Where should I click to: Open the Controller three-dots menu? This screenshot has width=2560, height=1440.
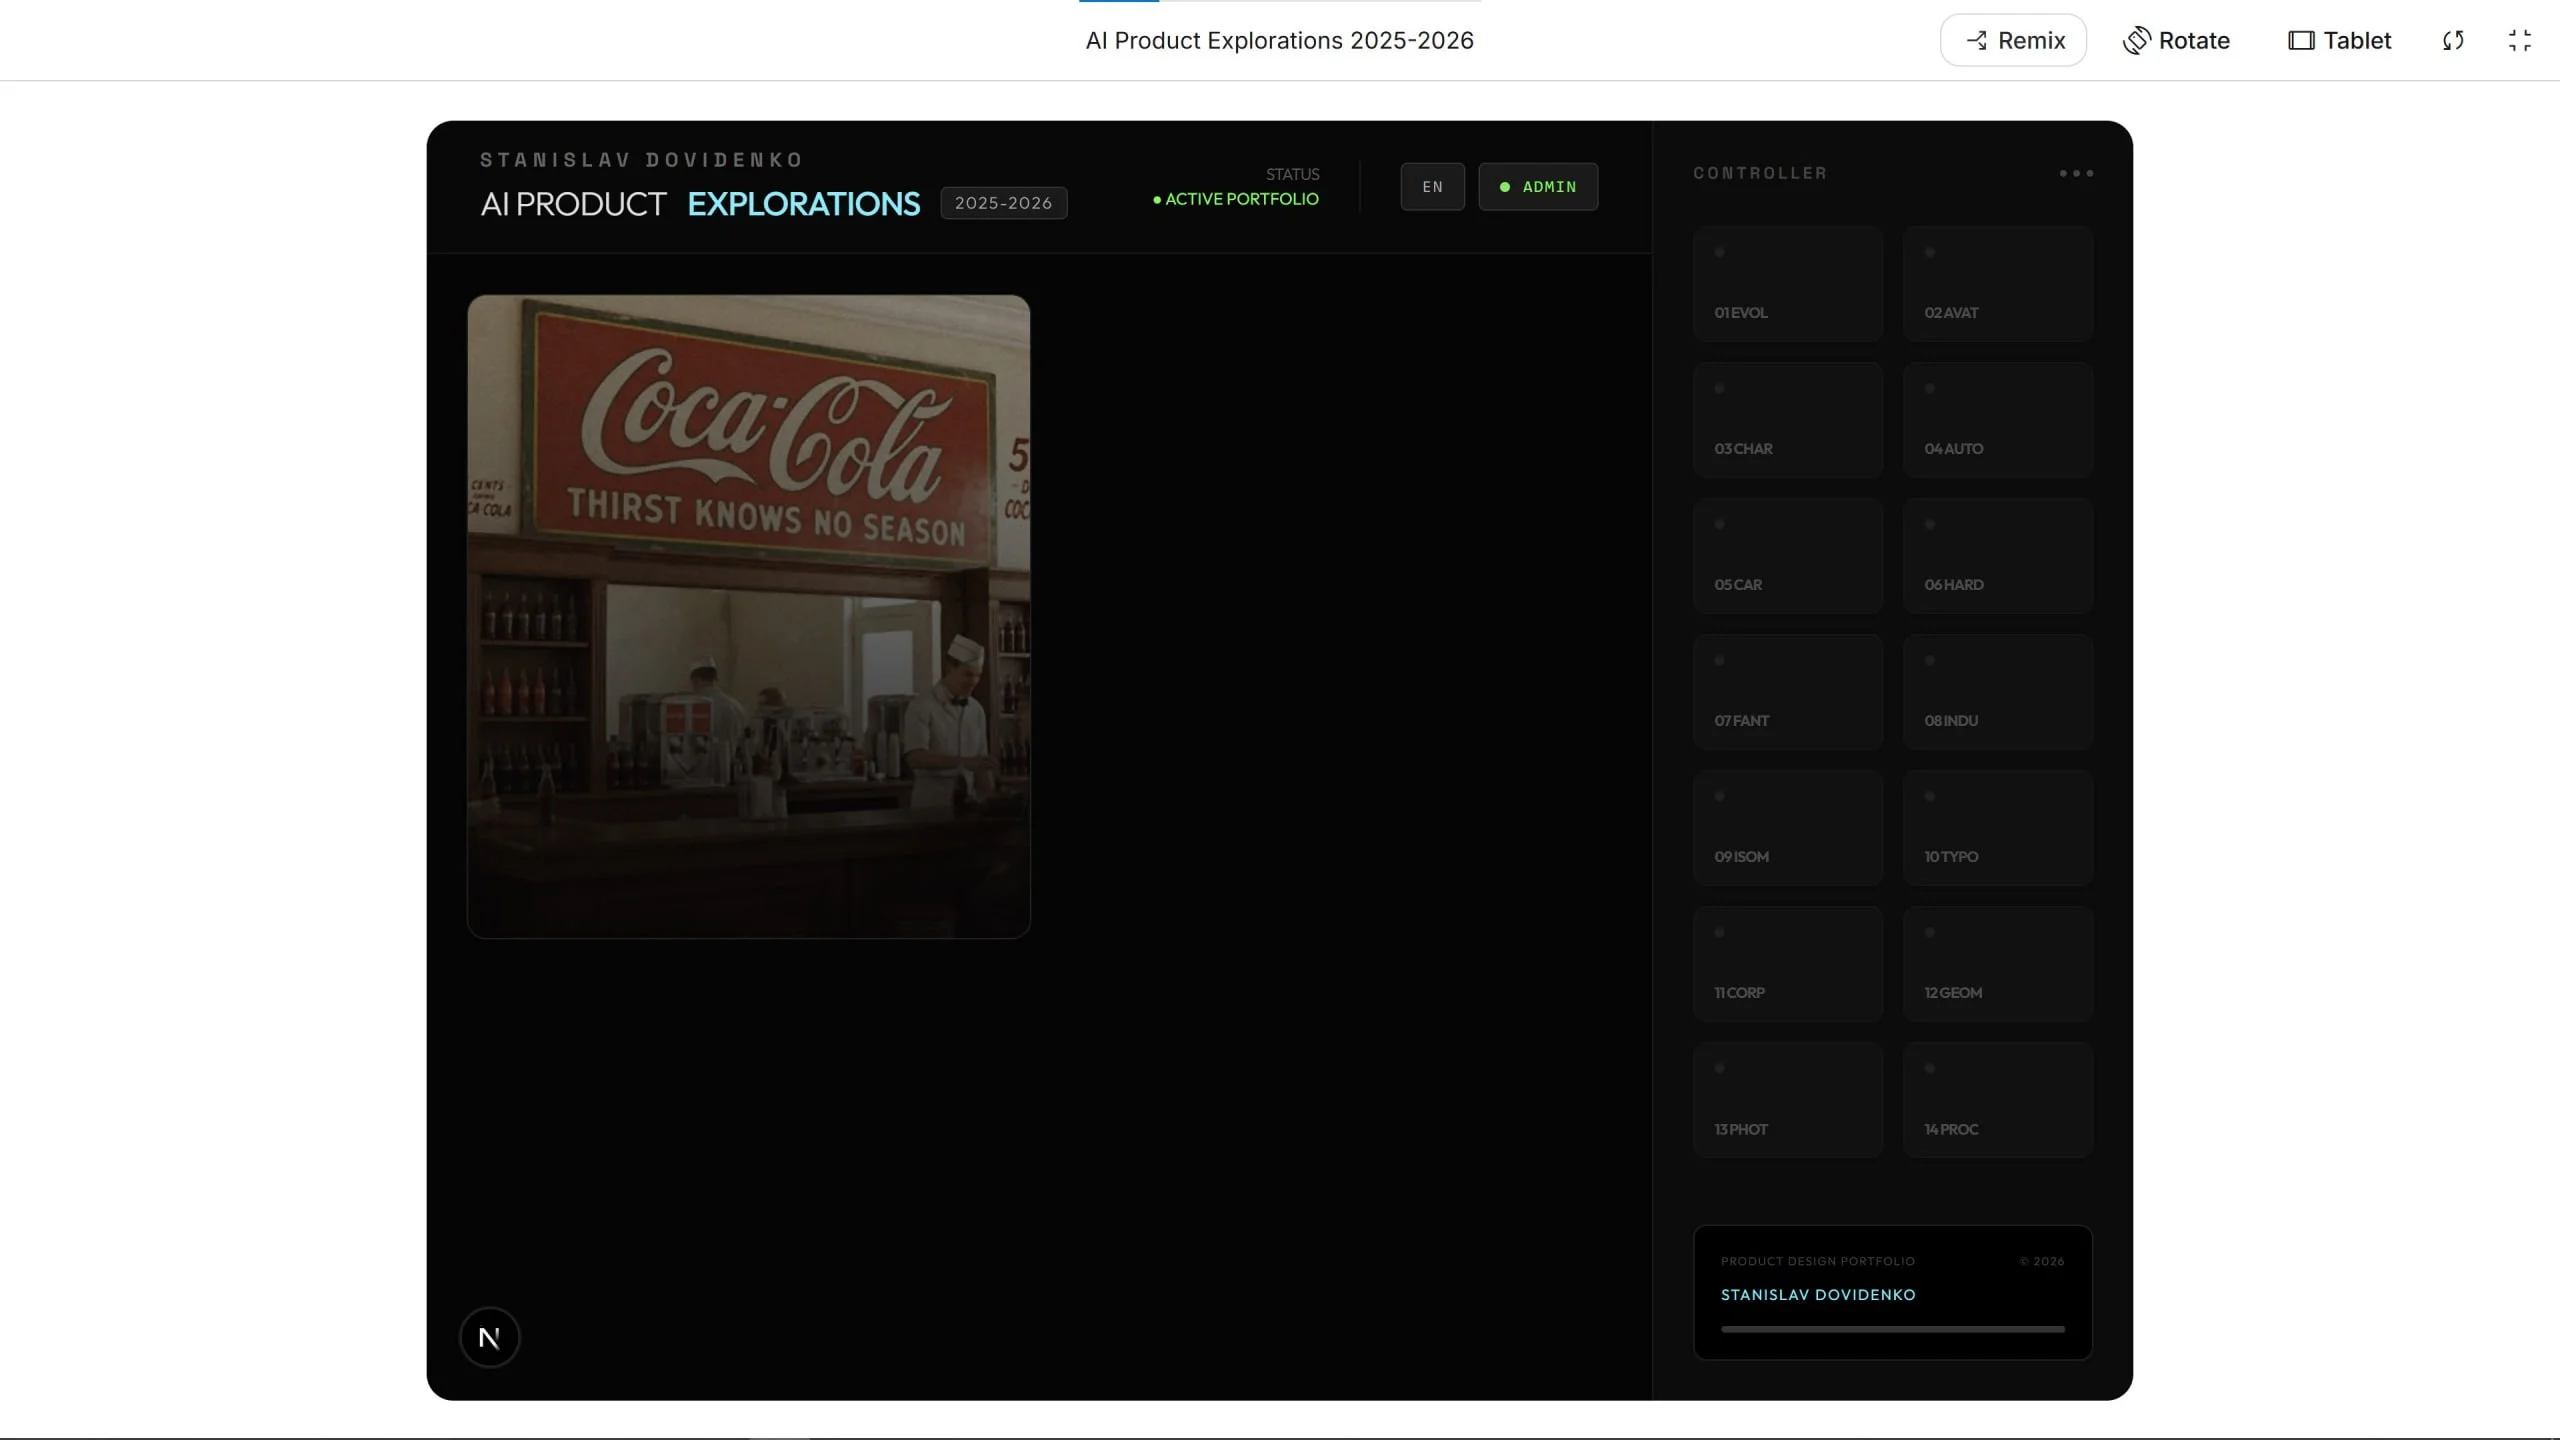click(2076, 173)
